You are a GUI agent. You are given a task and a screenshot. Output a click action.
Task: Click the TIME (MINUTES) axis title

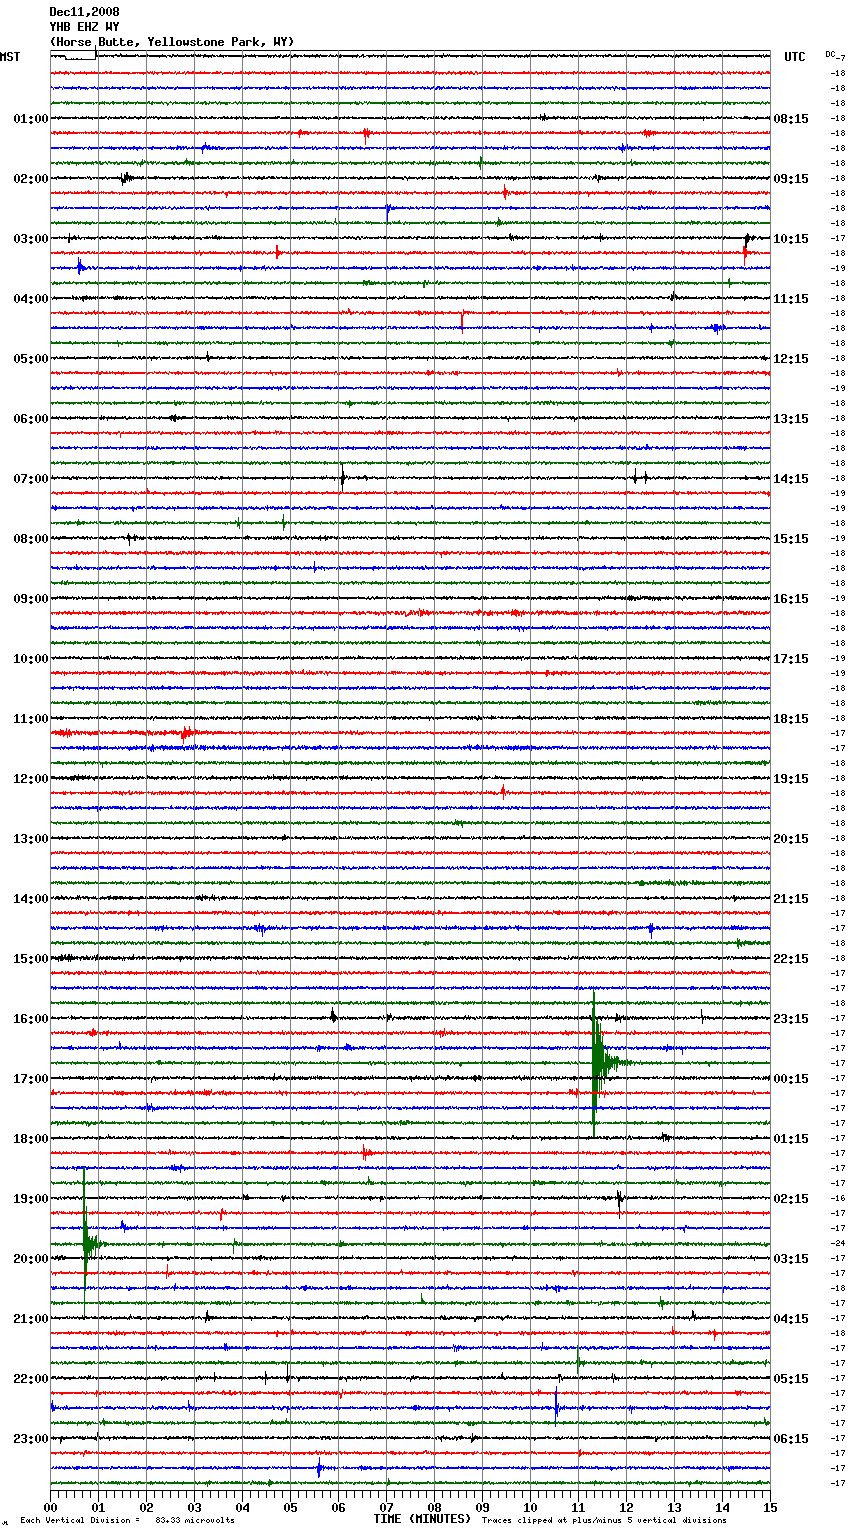[422, 1519]
